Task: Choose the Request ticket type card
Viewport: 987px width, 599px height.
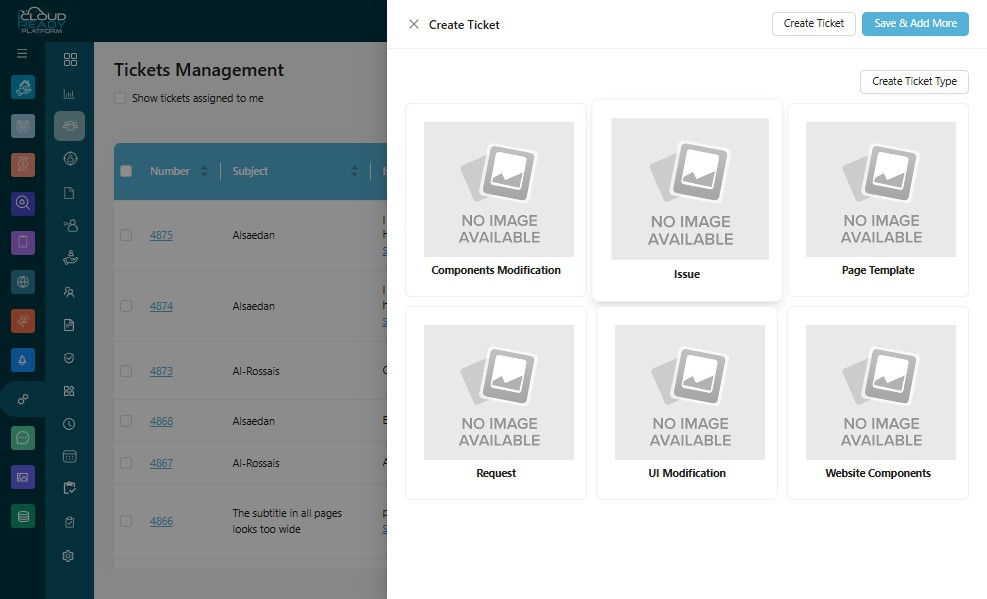Action: click(x=496, y=403)
